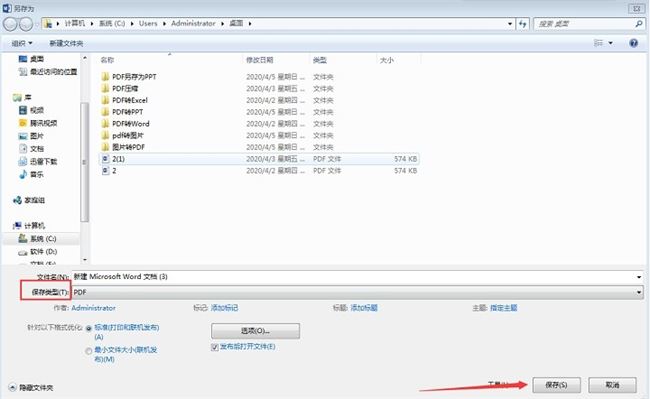
Task: Change the view layout icon
Action: point(598,43)
